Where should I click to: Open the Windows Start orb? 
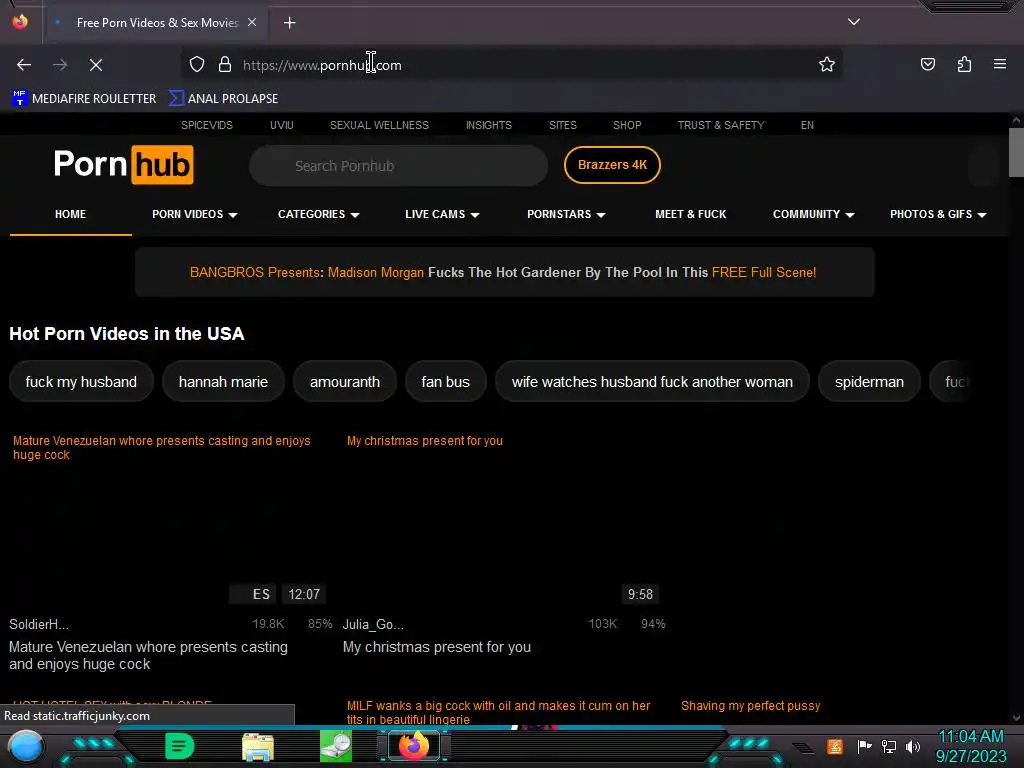click(x=25, y=746)
